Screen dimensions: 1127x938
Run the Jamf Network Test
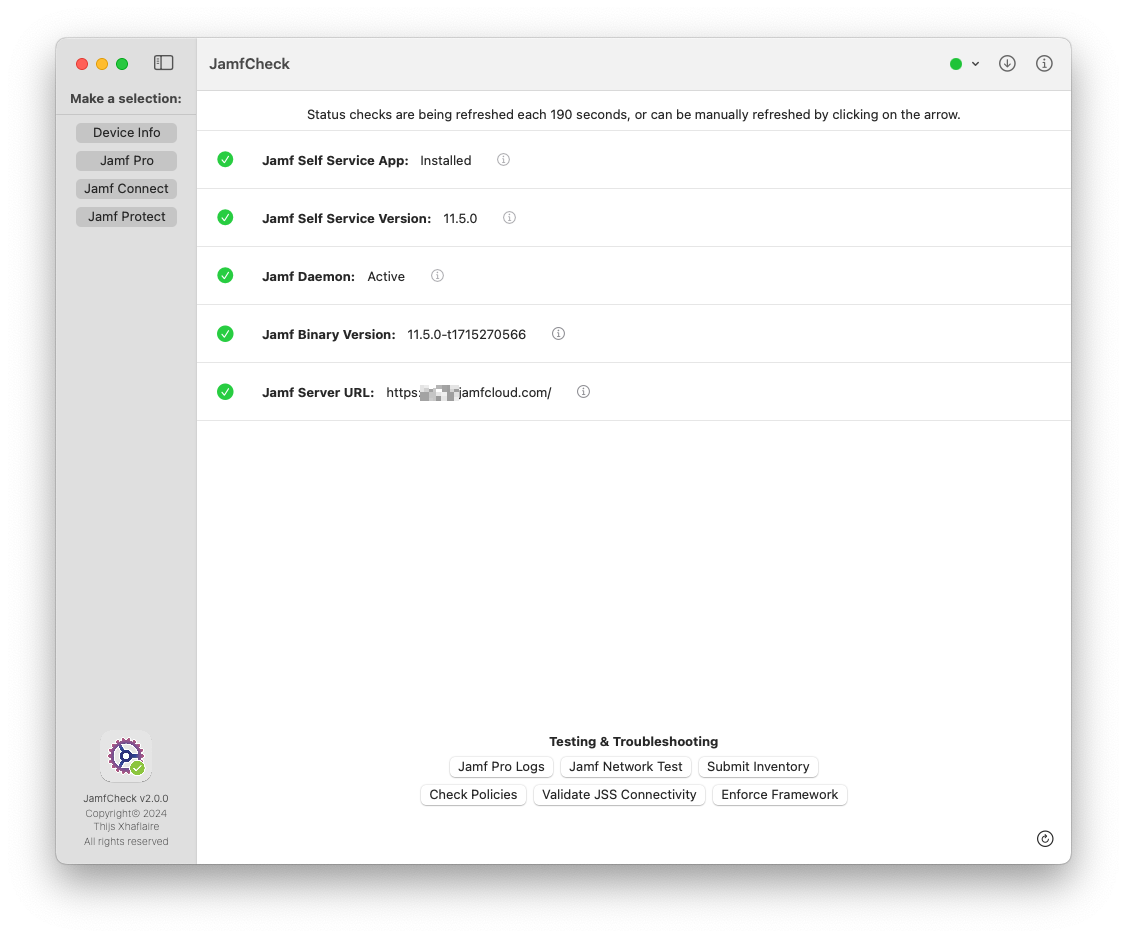click(x=625, y=766)
